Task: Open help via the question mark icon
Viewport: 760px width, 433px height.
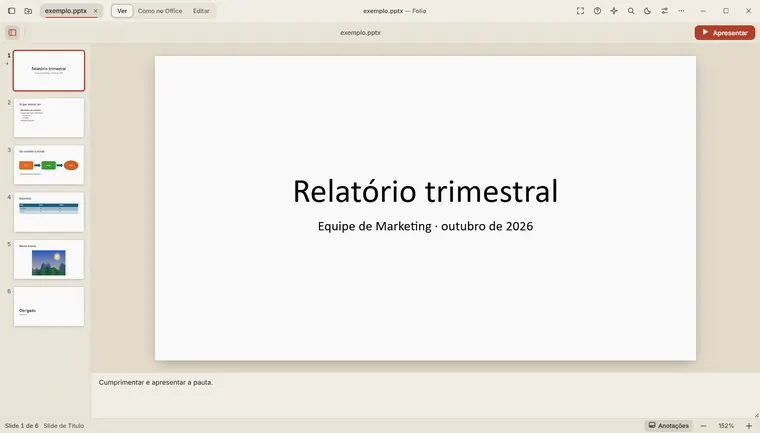Action: [x=597, y=11]
